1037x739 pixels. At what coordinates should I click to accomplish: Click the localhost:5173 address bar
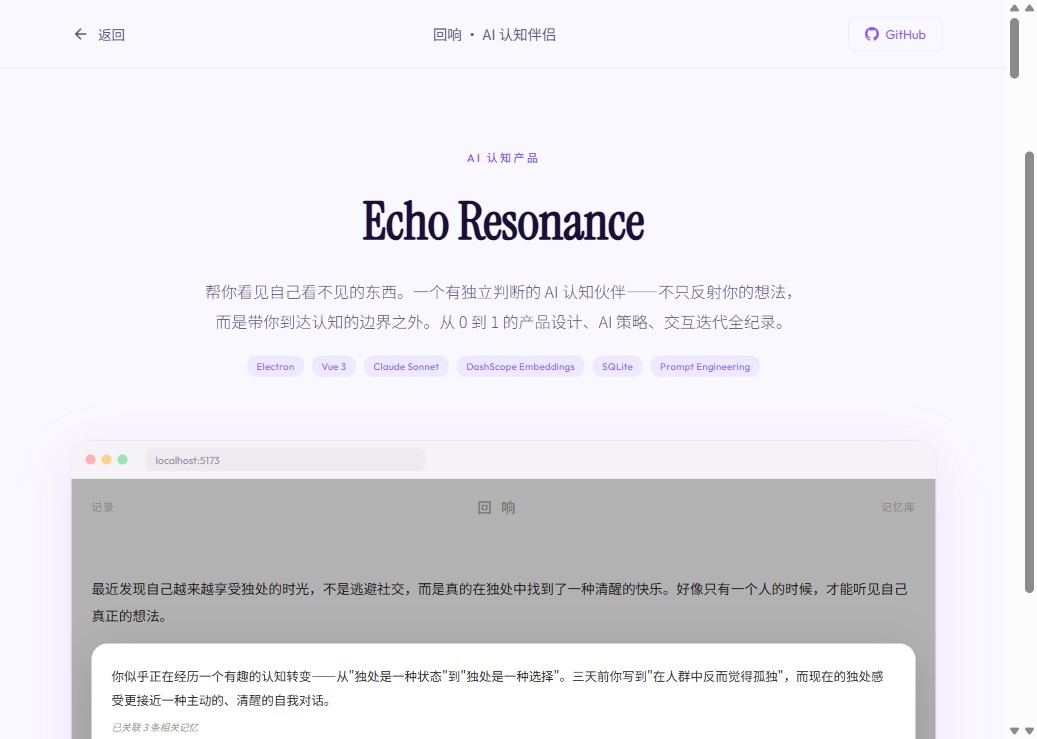(286, 459)
